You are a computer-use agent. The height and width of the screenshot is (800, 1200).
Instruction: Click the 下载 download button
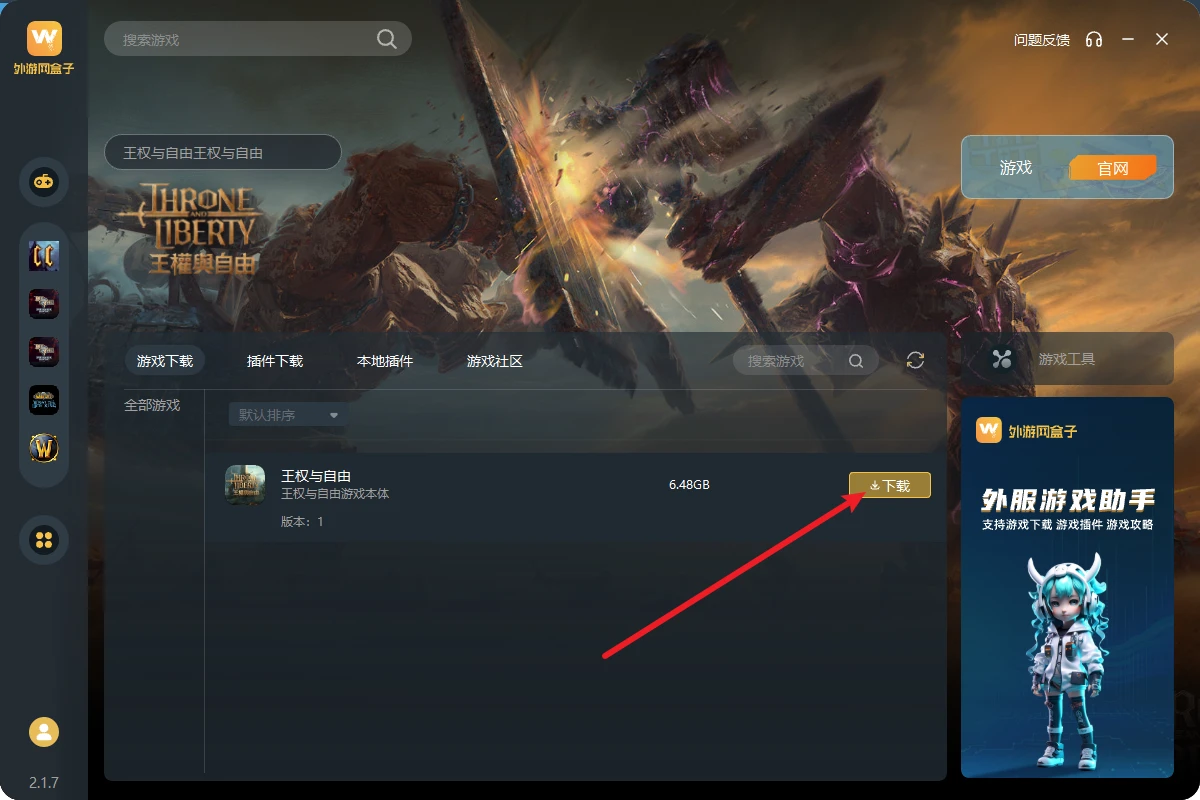(x=890, y=485)
